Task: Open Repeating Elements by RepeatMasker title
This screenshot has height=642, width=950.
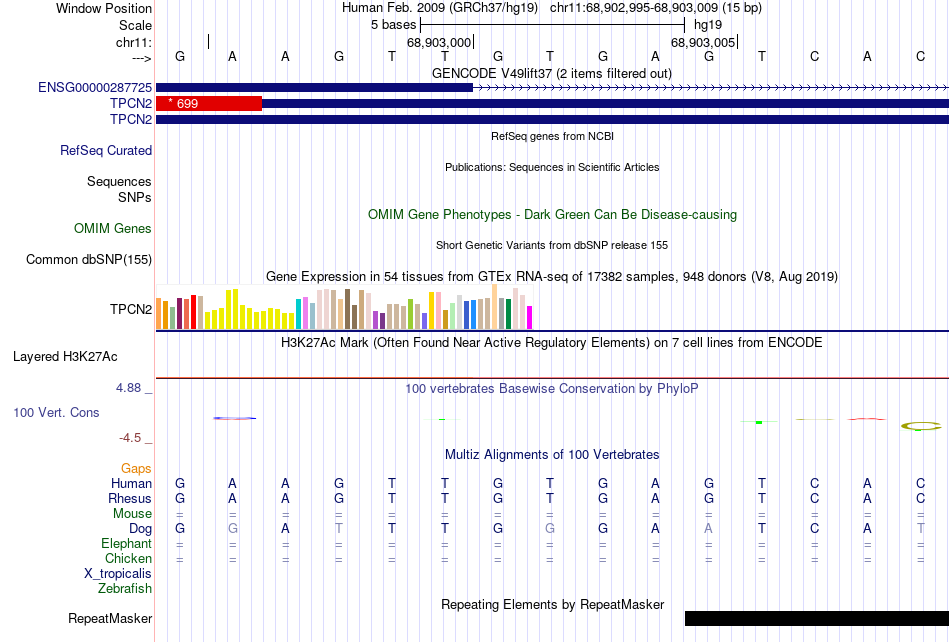Action: point(553,604)
